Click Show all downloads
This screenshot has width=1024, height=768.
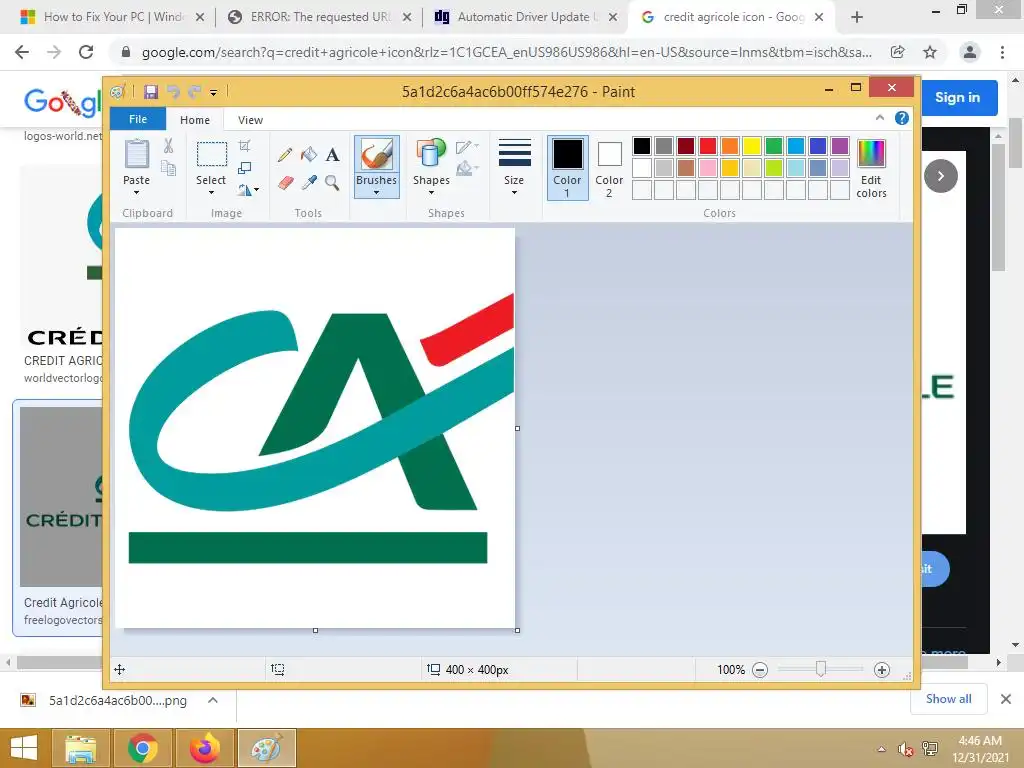coord(948,699)
